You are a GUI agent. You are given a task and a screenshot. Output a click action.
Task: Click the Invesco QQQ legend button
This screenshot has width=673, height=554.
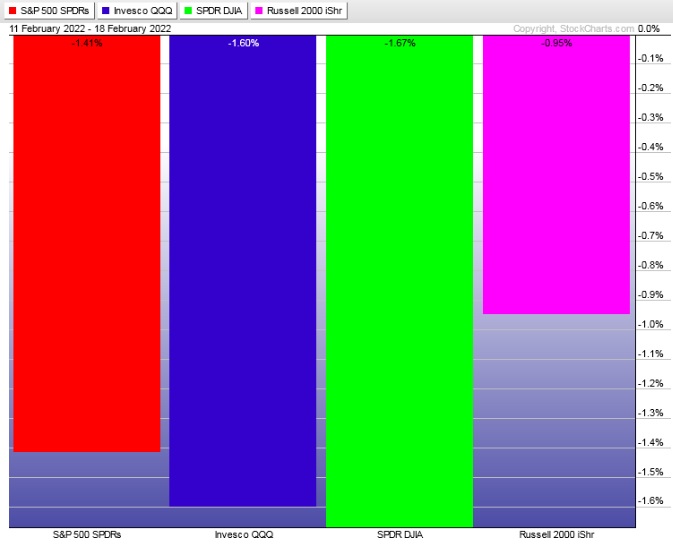(137, 11)
